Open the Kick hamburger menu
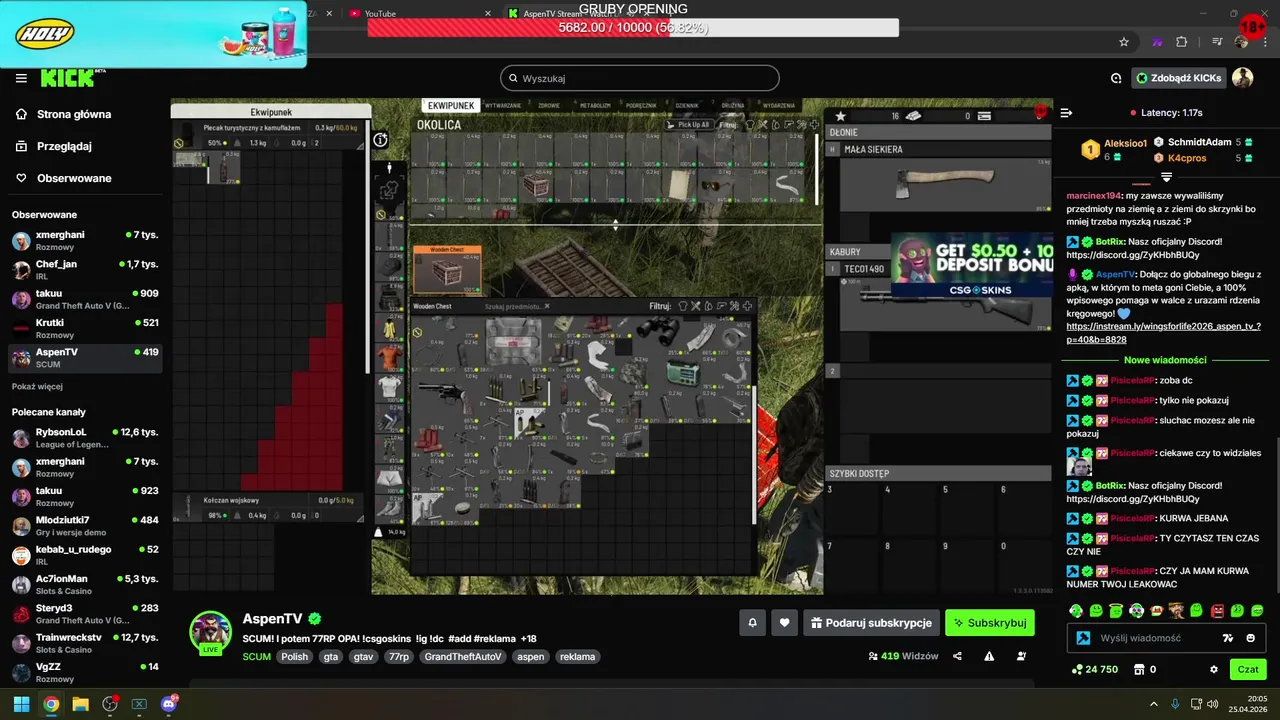This screenshot has height=720, width=1280. click(x=21, y=78)
